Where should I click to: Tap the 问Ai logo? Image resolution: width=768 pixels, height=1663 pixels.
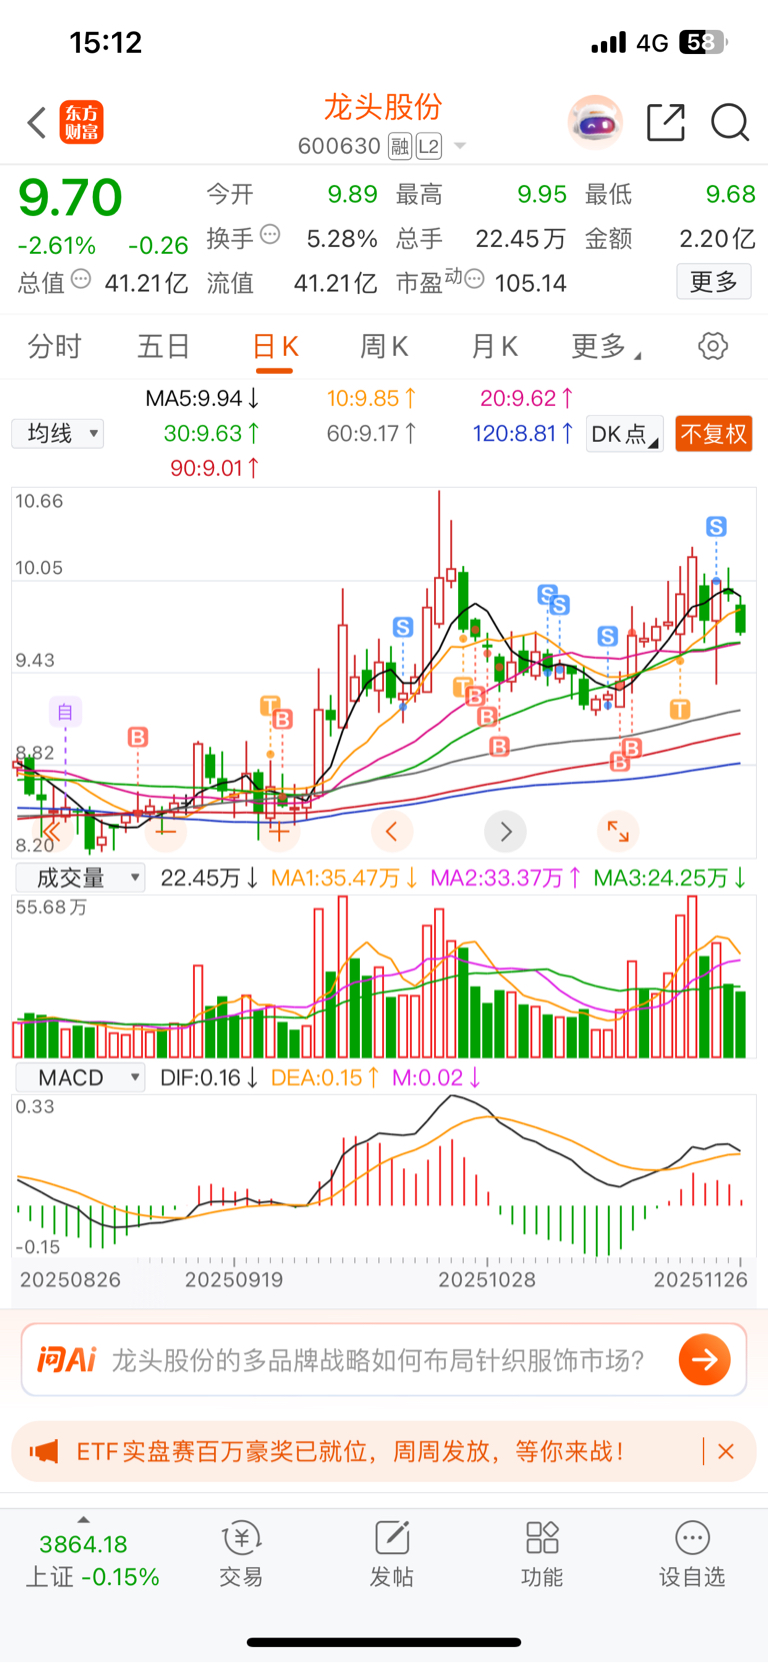pos(66,1360)
